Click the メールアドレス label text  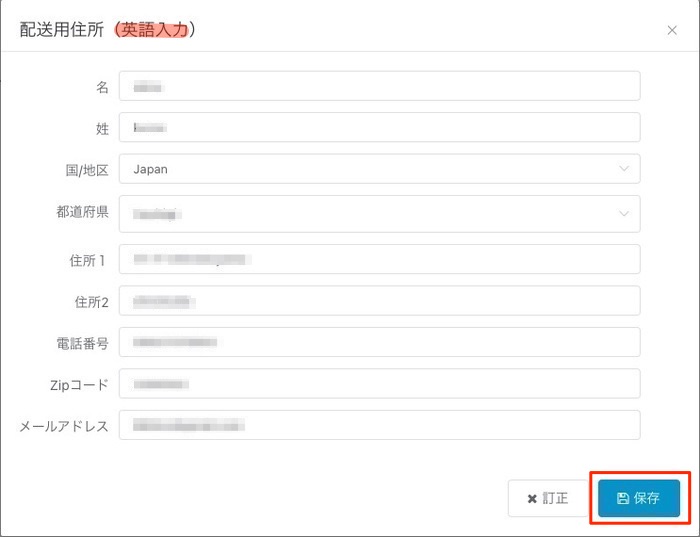coord(63,426)
